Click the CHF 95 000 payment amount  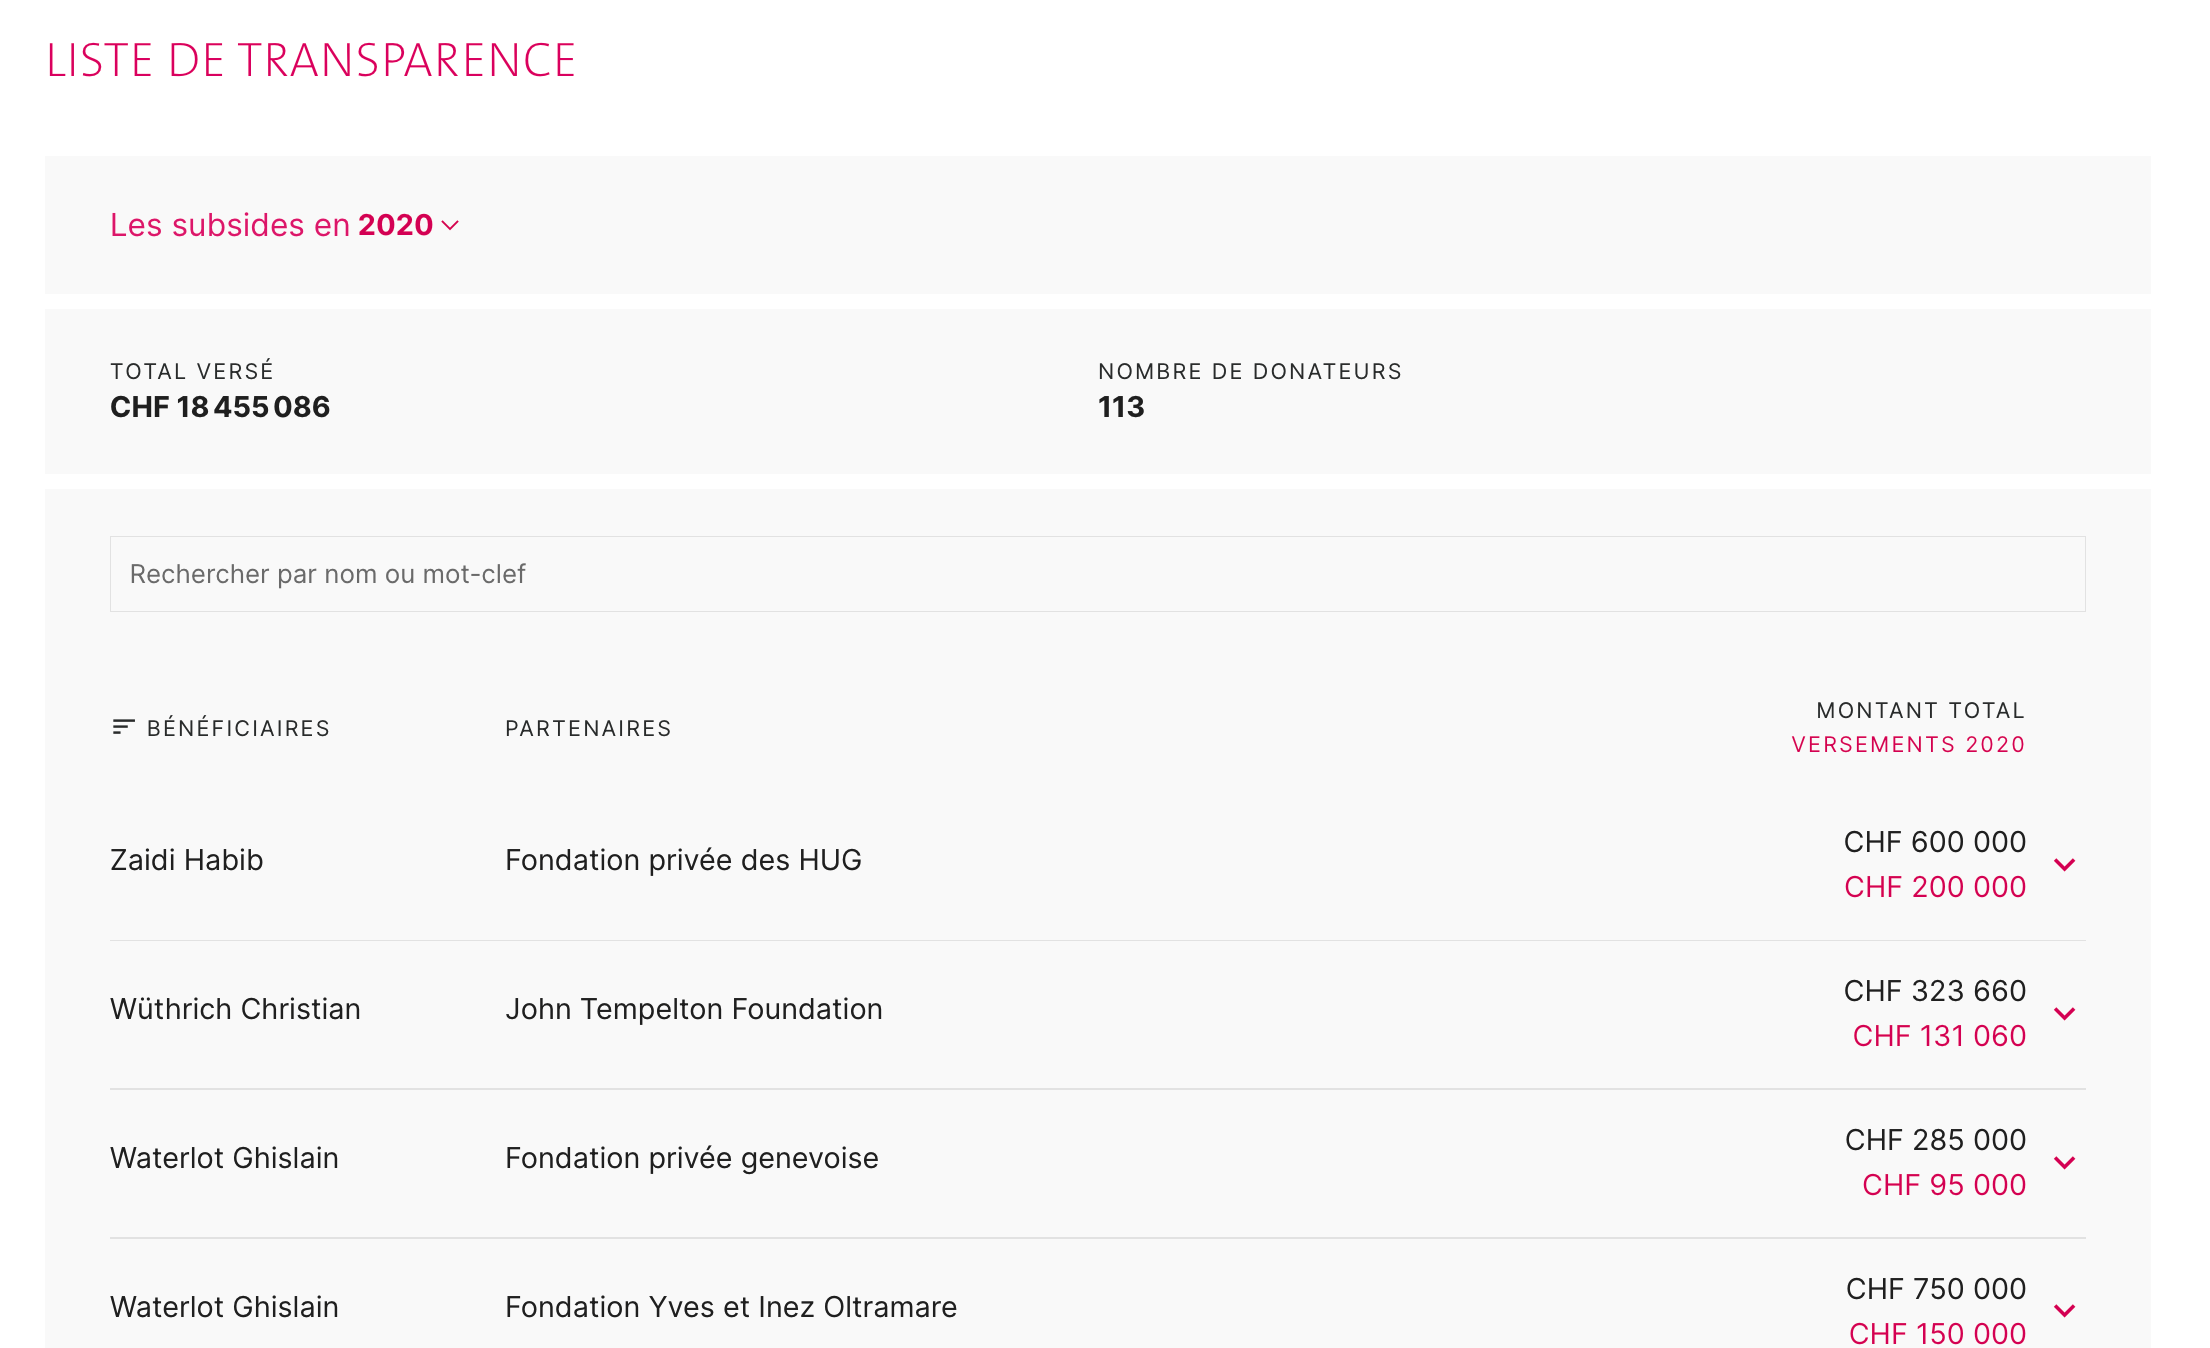click(x=1943, y=1185)
